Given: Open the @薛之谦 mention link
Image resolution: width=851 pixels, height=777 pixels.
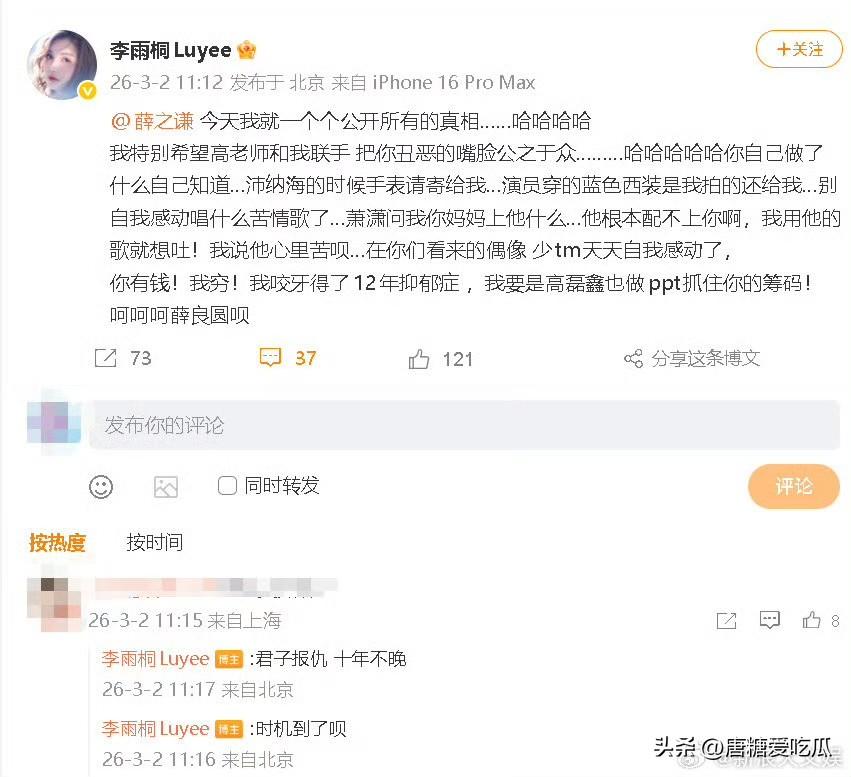Looking at the screenshot, I should [x=152, y=120].
